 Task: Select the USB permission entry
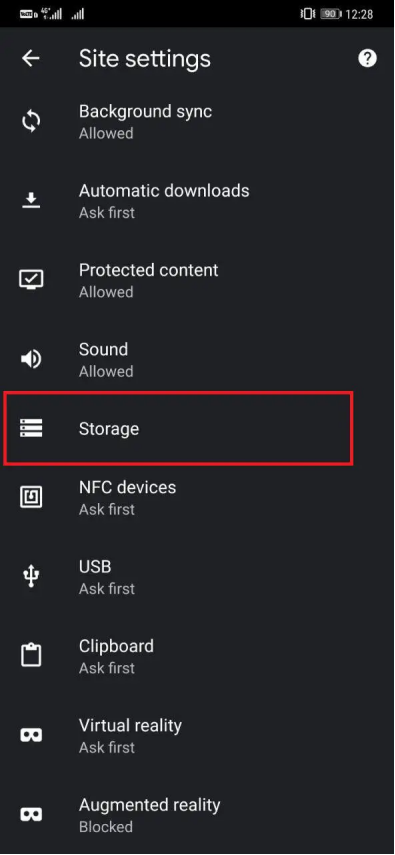[198, 577]
